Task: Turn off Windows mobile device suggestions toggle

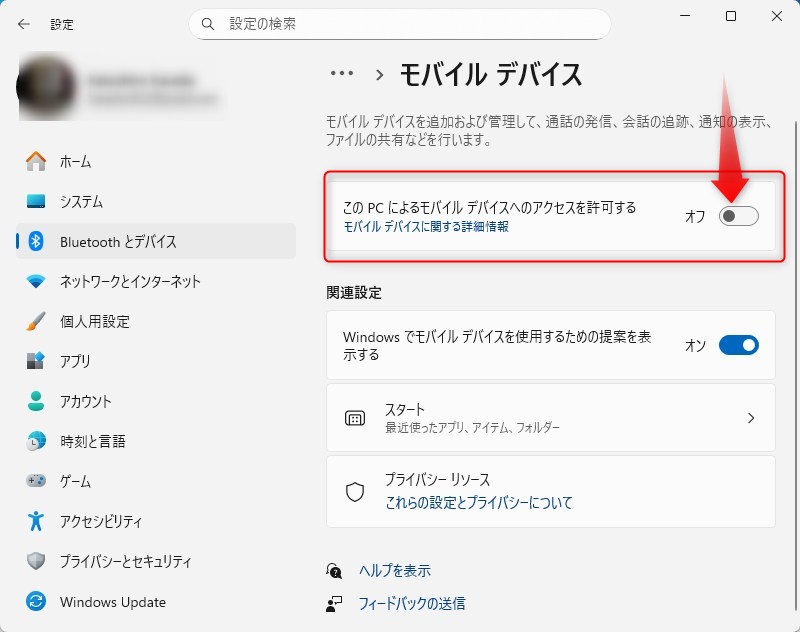Action: 738,345
